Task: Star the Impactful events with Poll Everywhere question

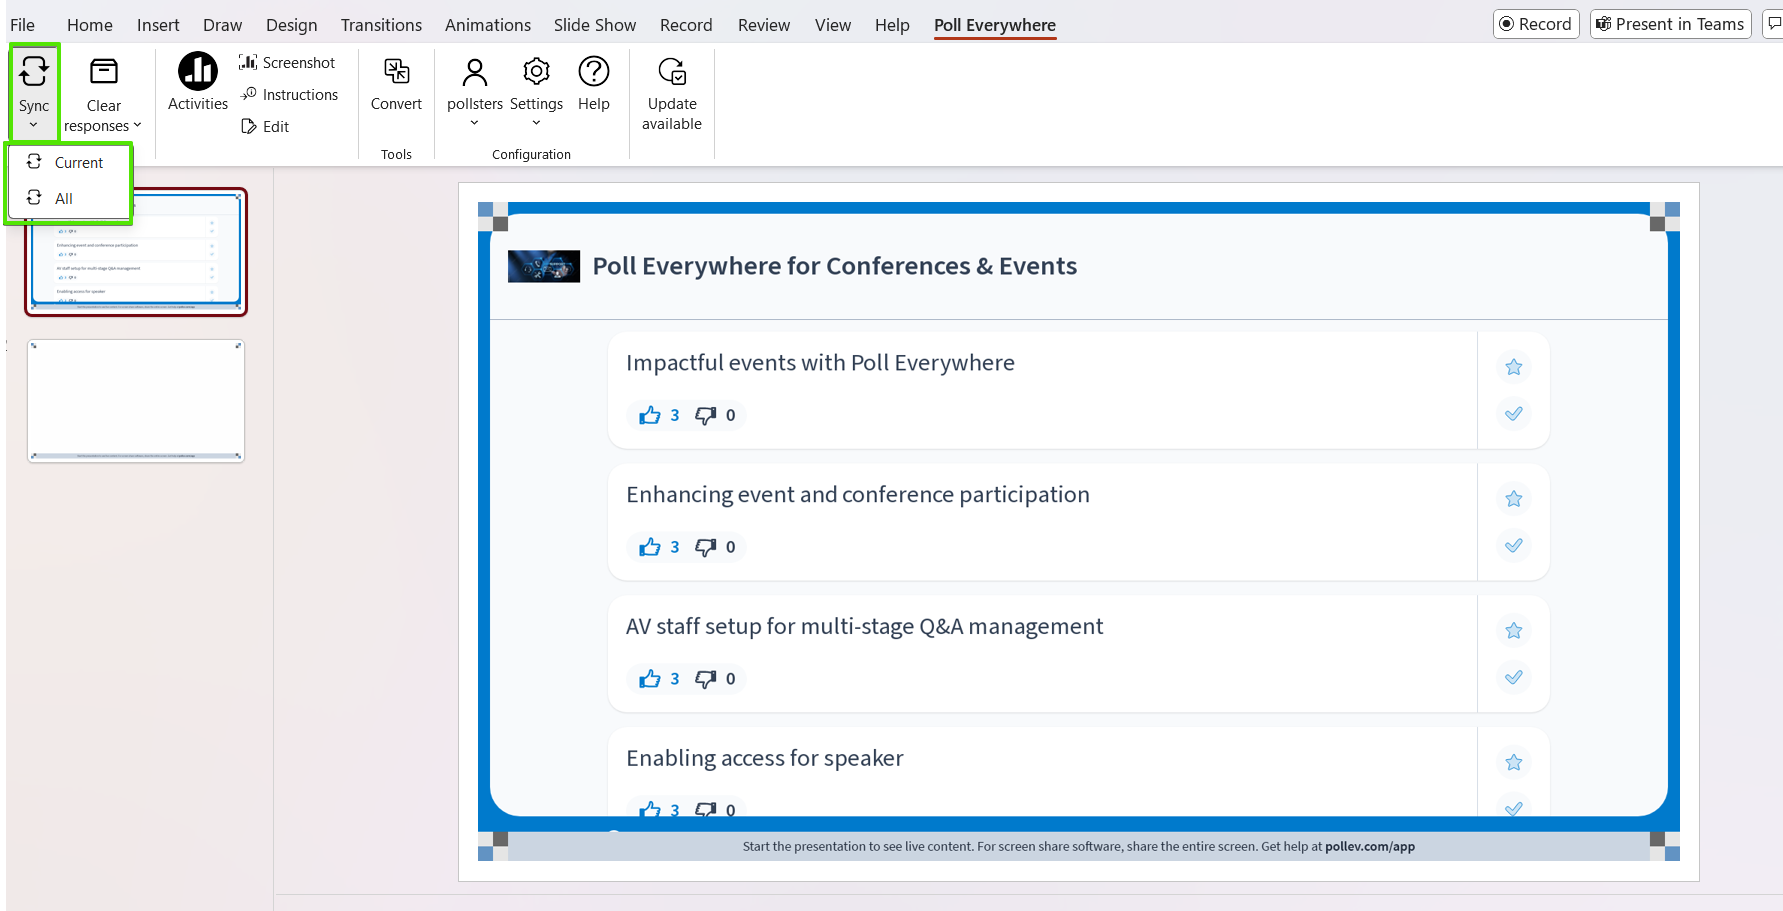Action: point(1514,367)
